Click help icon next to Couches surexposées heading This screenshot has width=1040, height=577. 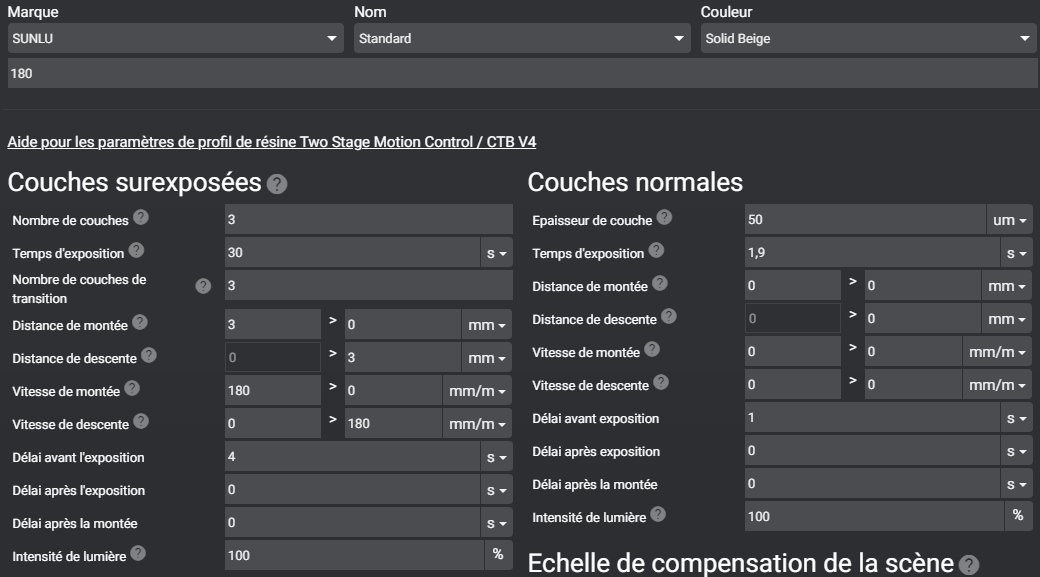(x=277, y=185)
